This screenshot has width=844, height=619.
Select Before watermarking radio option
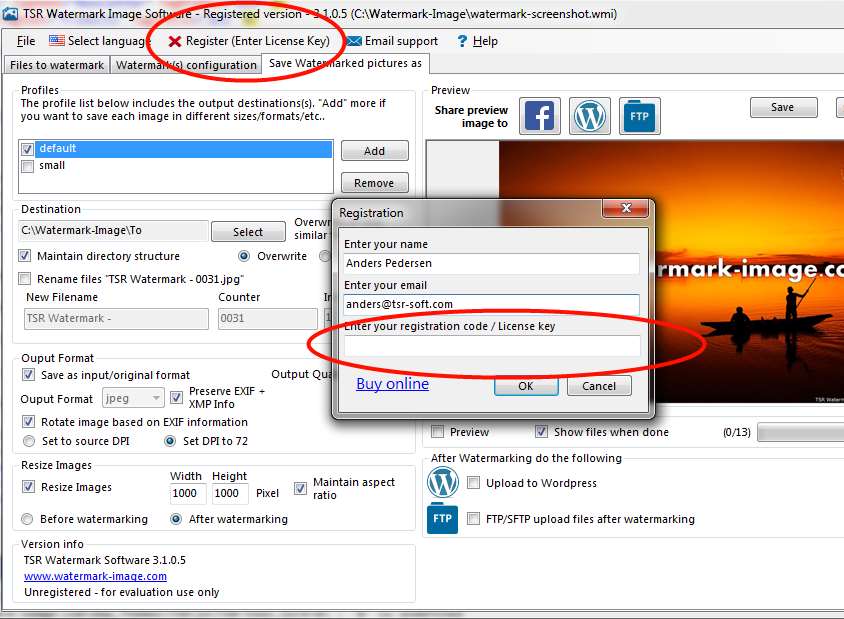click(x=27, y=519)
